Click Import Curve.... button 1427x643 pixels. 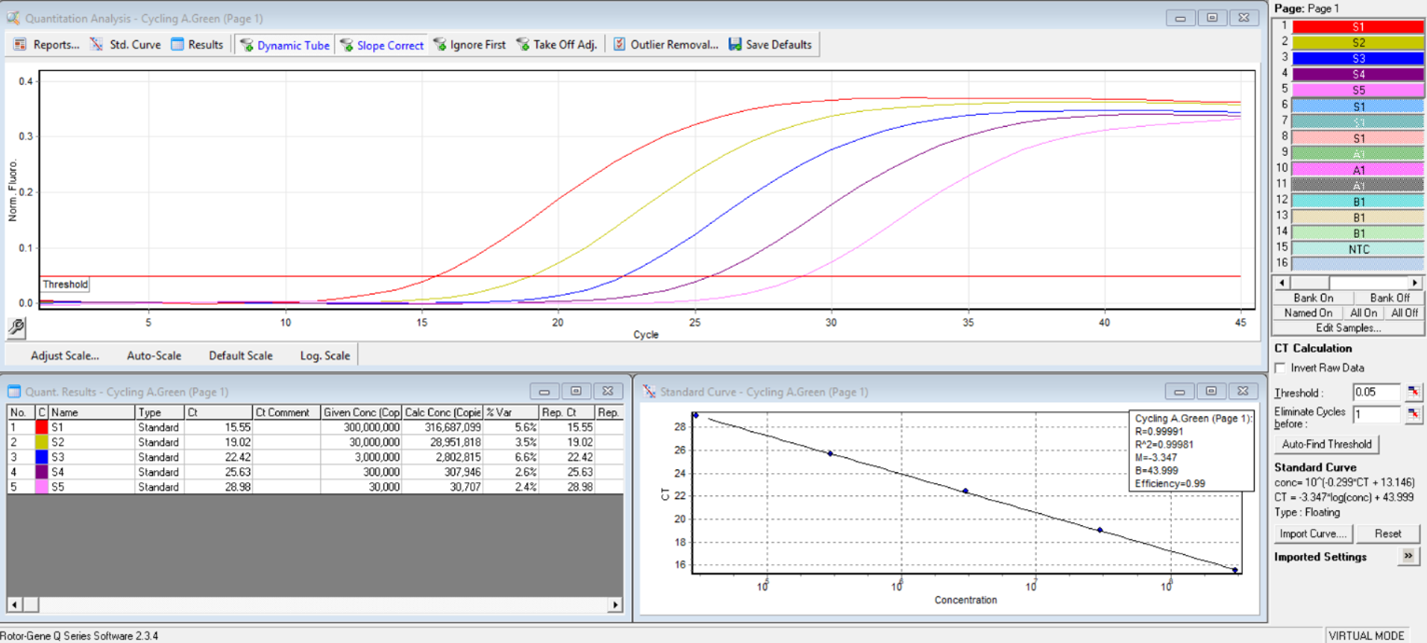pyautogui.click(x=1314, y=534)
